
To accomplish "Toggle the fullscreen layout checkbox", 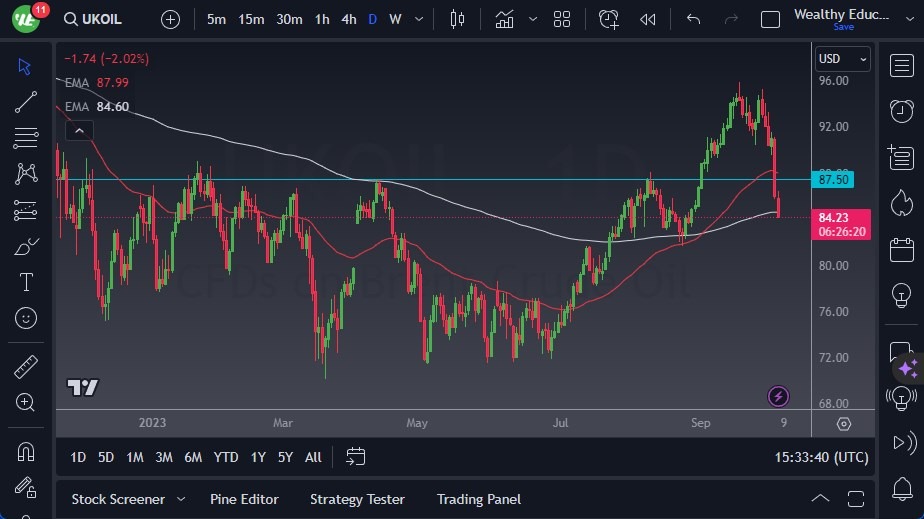I will [x=770, y=19].
